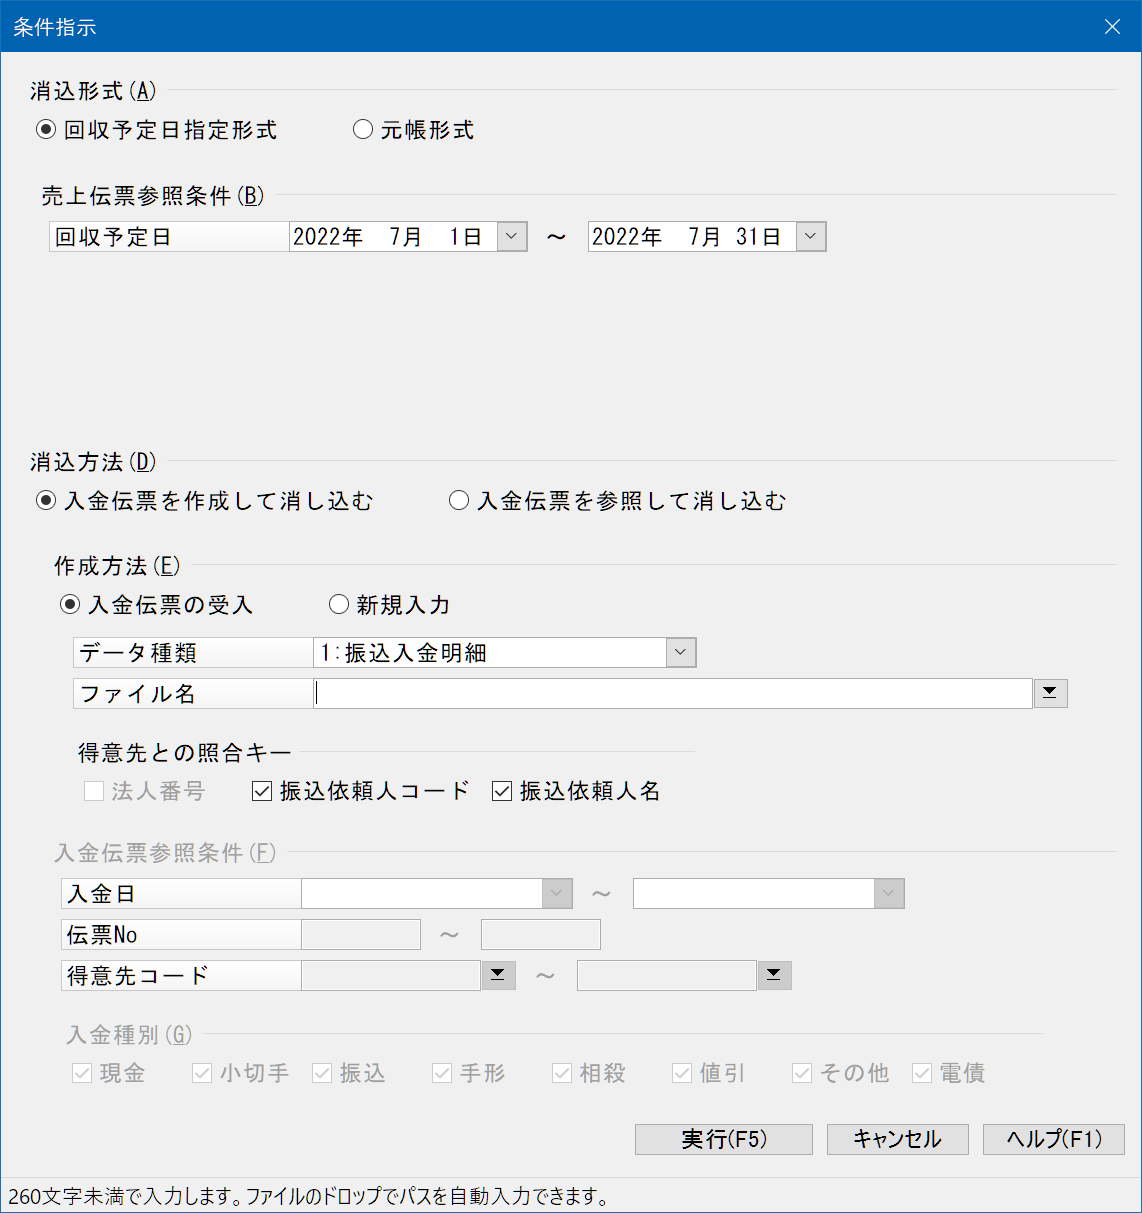
Task: Select 入金伝票を作成して消し込む option
Action: coord(46,501)
